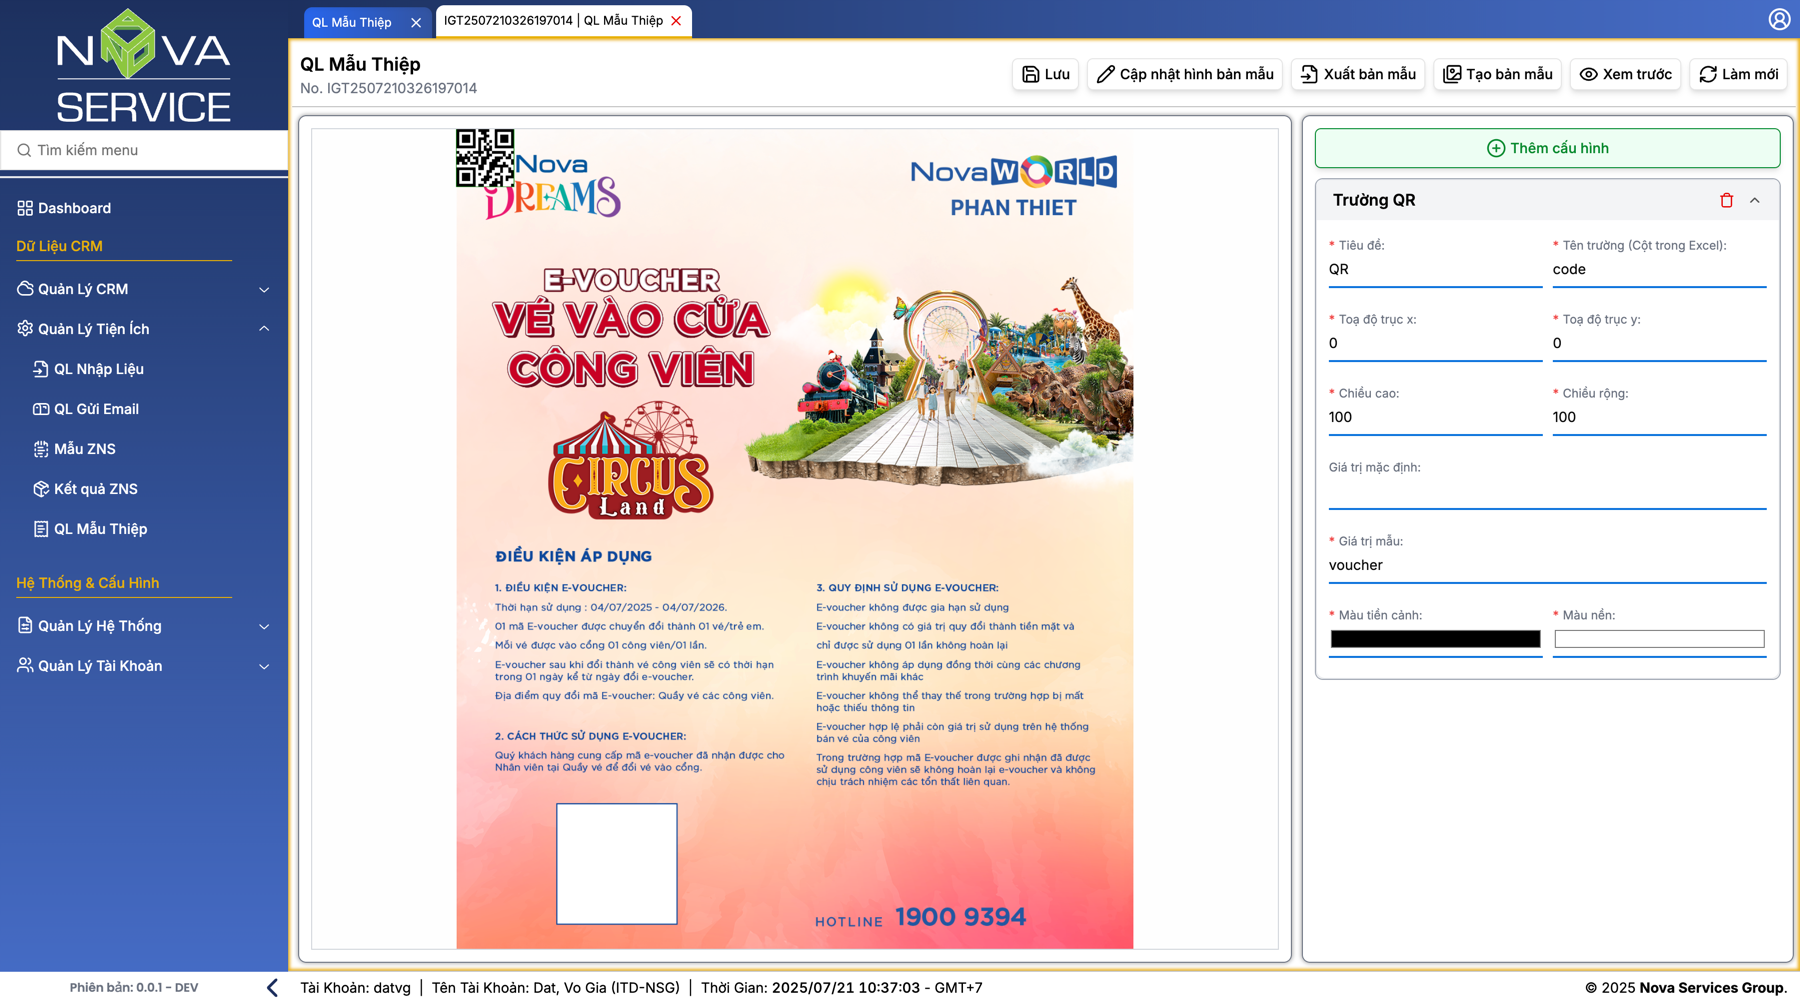1800x1004 pixels.
Task: Click the Quản Lý CRM cloud icon
Action: 25,289
